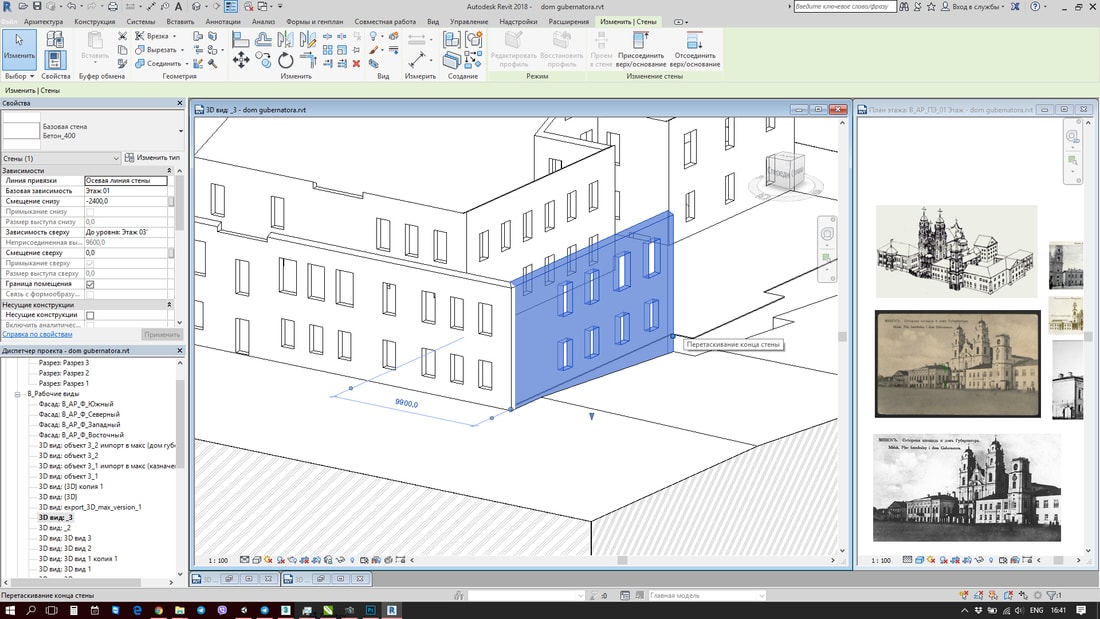Click the ViewCube in 3D view
The height and width of the screenshot is (619, 1100).
(x=785, y=172)
